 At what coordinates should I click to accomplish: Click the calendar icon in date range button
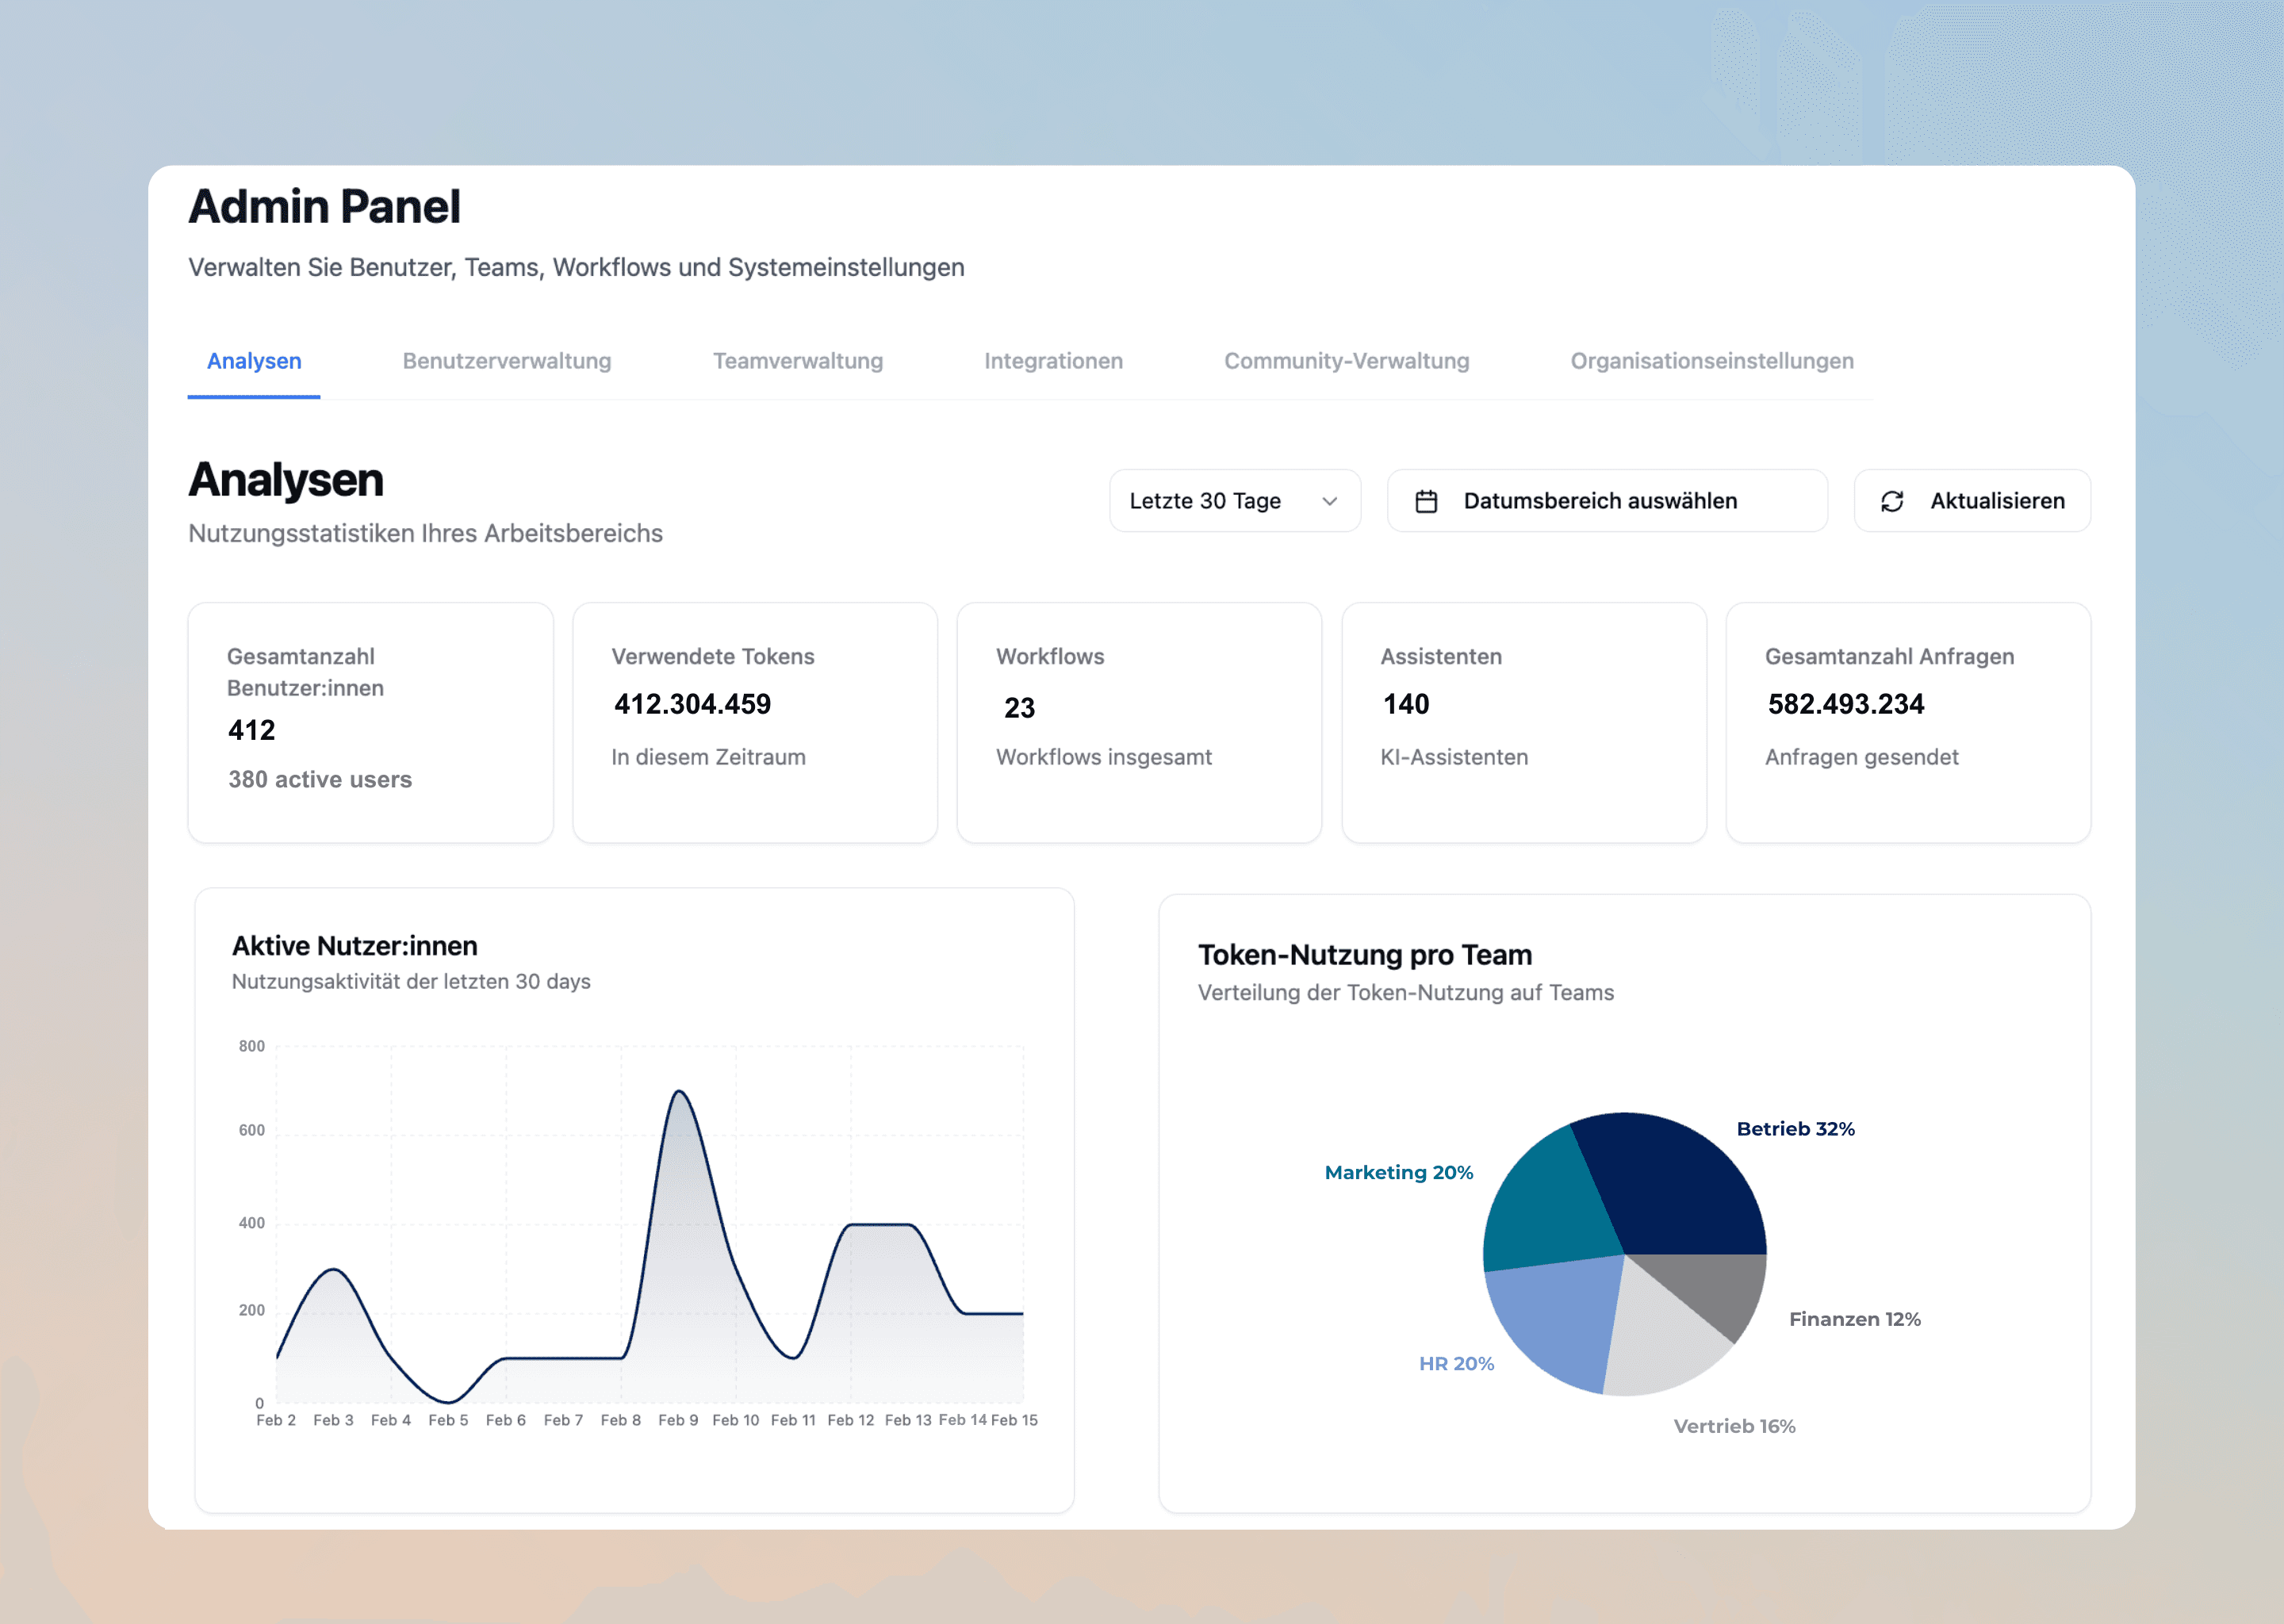[1426, 501]
